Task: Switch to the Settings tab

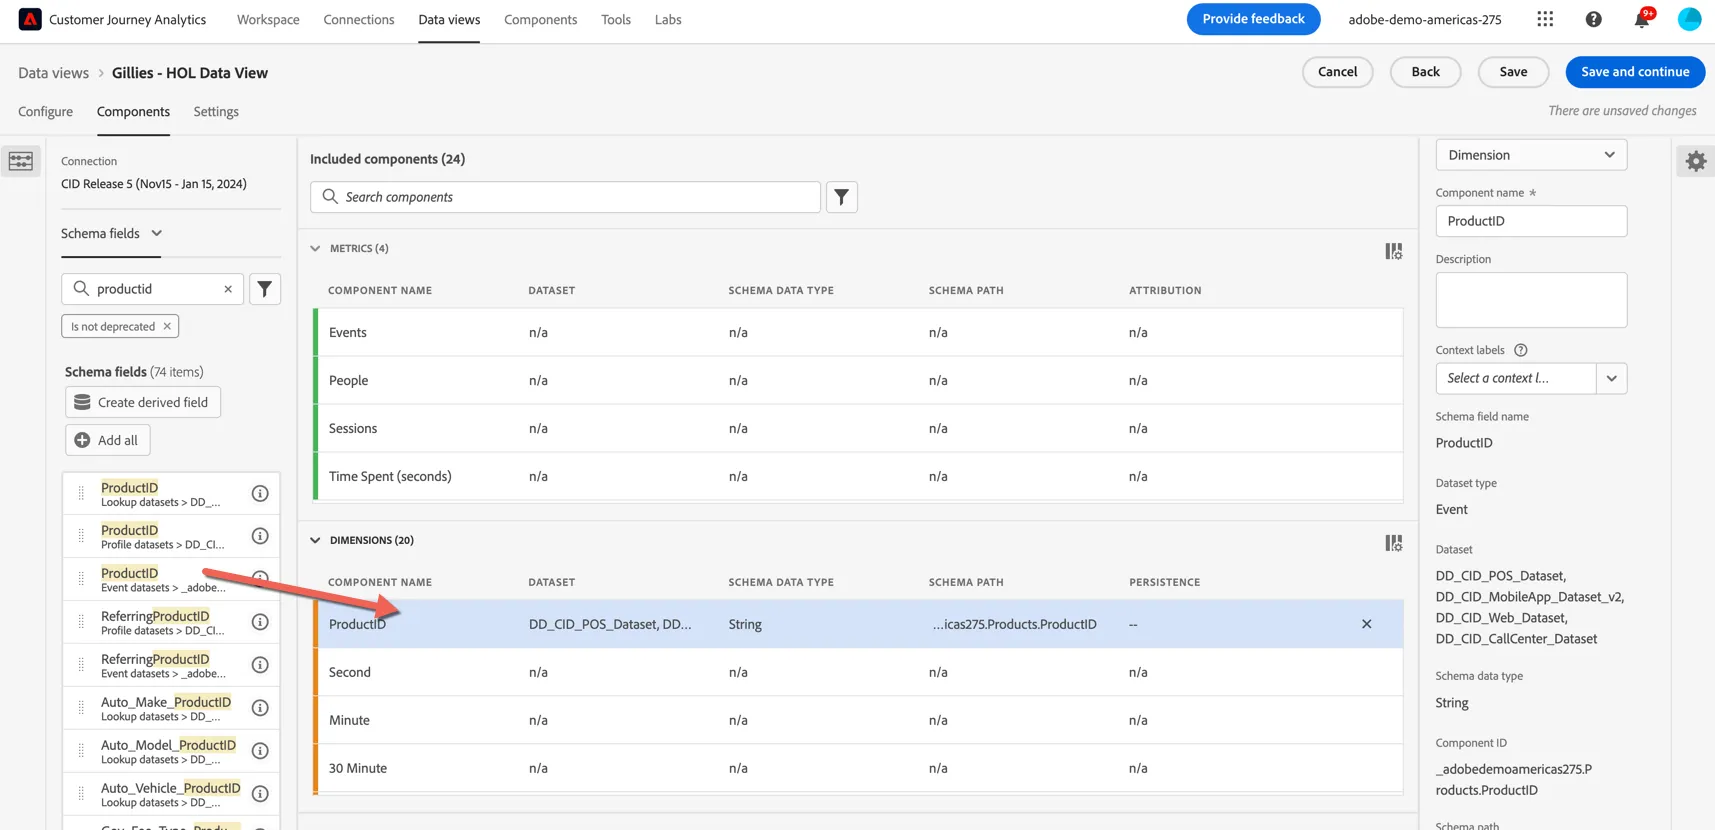Action: click(216, 112)
